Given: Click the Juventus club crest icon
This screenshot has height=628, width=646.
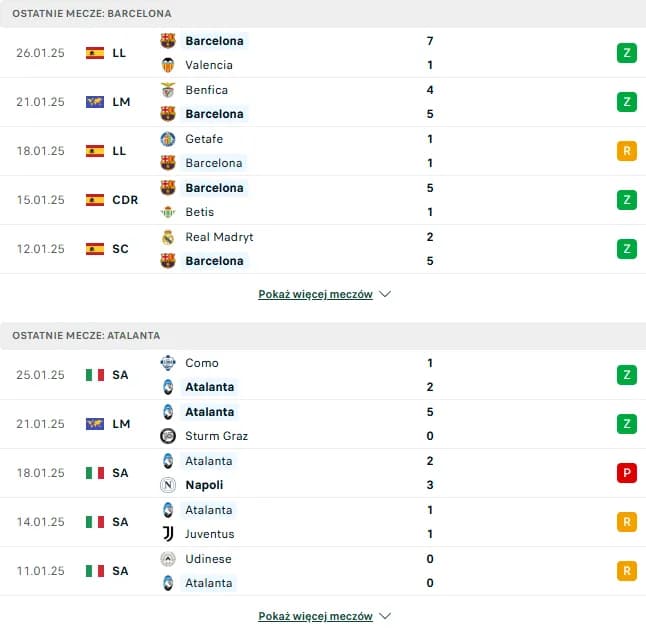Looking at the screenshot, I should click(168, 534).
